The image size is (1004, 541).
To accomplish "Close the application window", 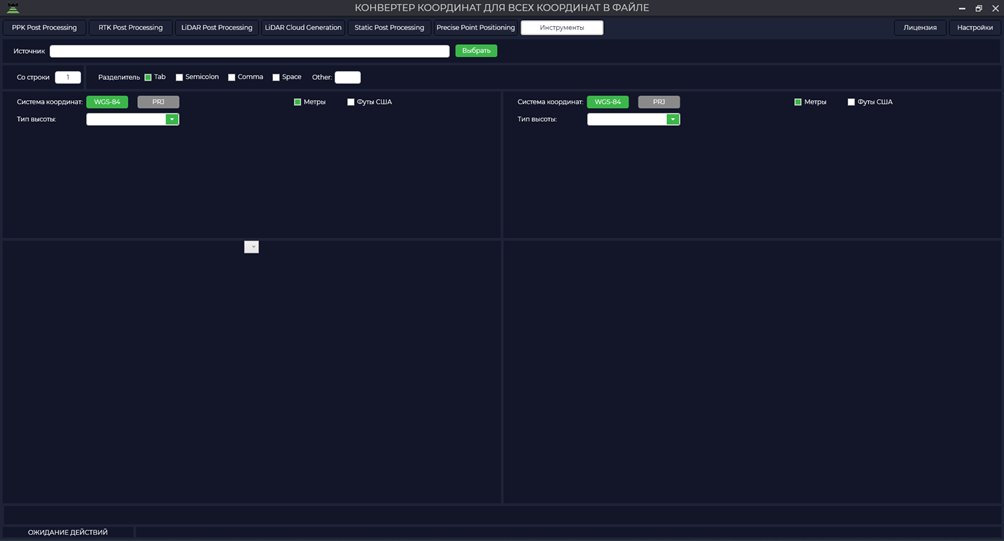I will pyautogui.click(x=995, y=8).
